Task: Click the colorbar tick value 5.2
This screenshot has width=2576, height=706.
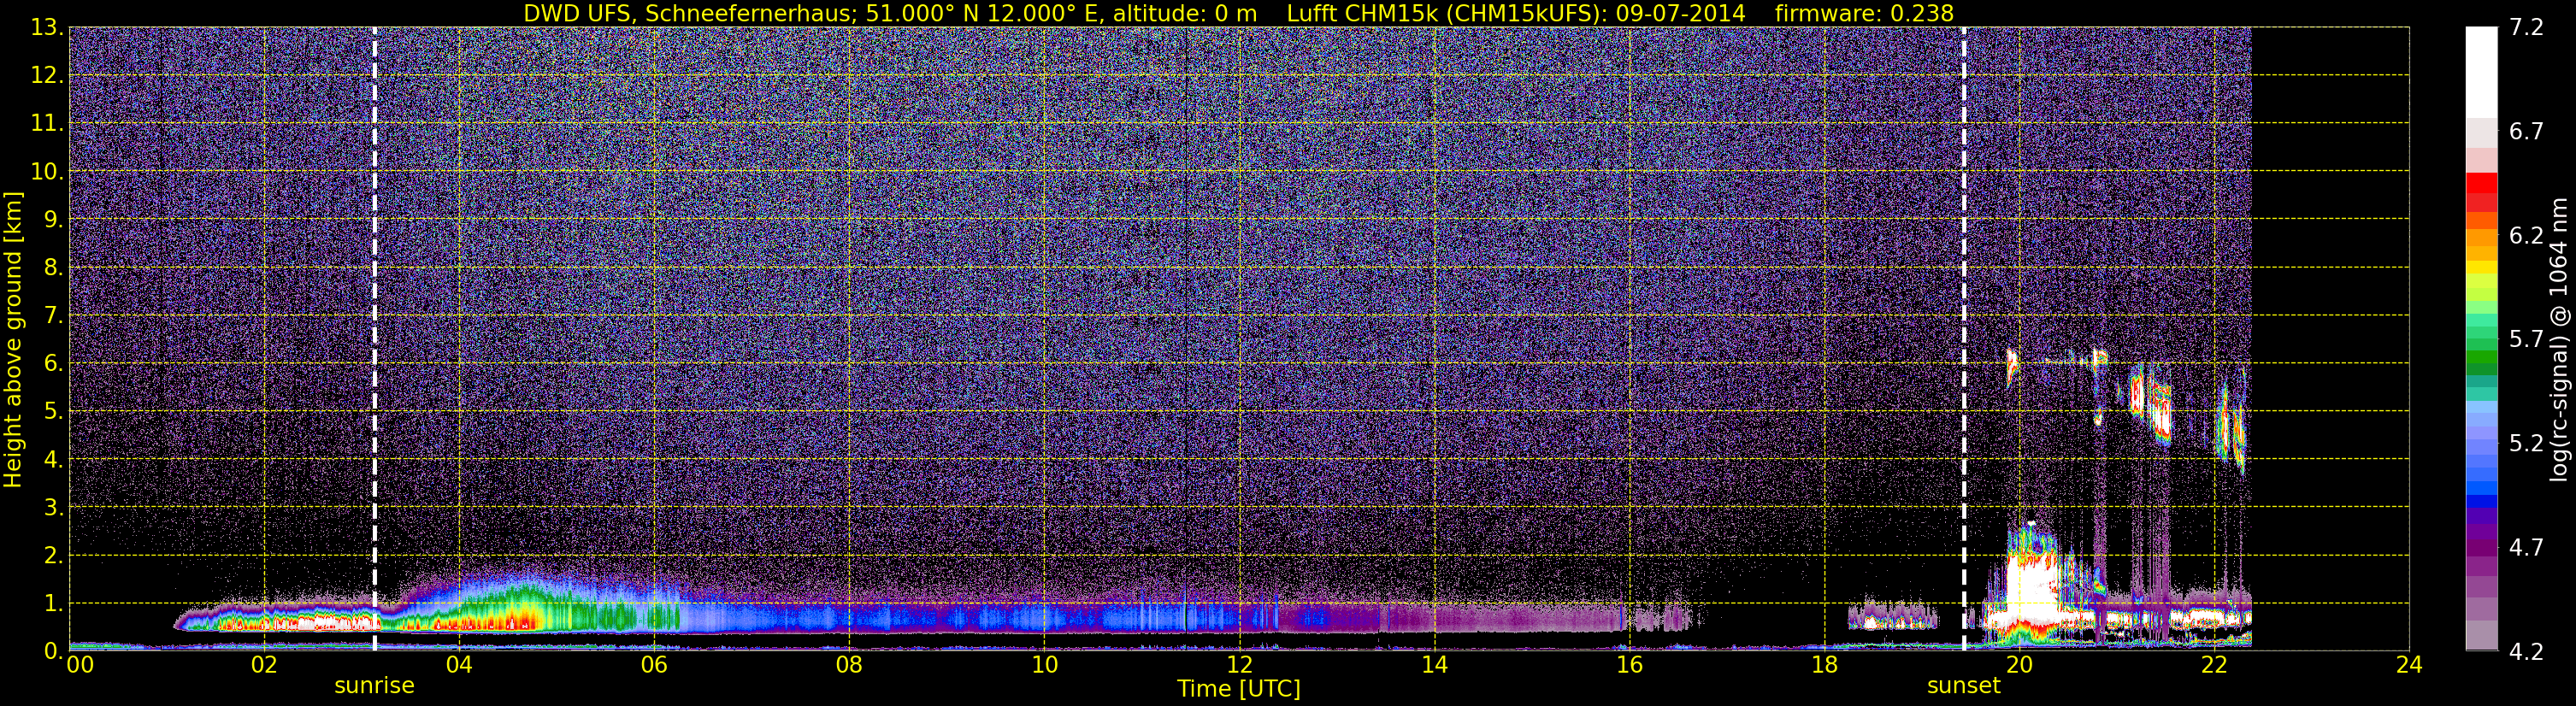Action: [2526, 443]
